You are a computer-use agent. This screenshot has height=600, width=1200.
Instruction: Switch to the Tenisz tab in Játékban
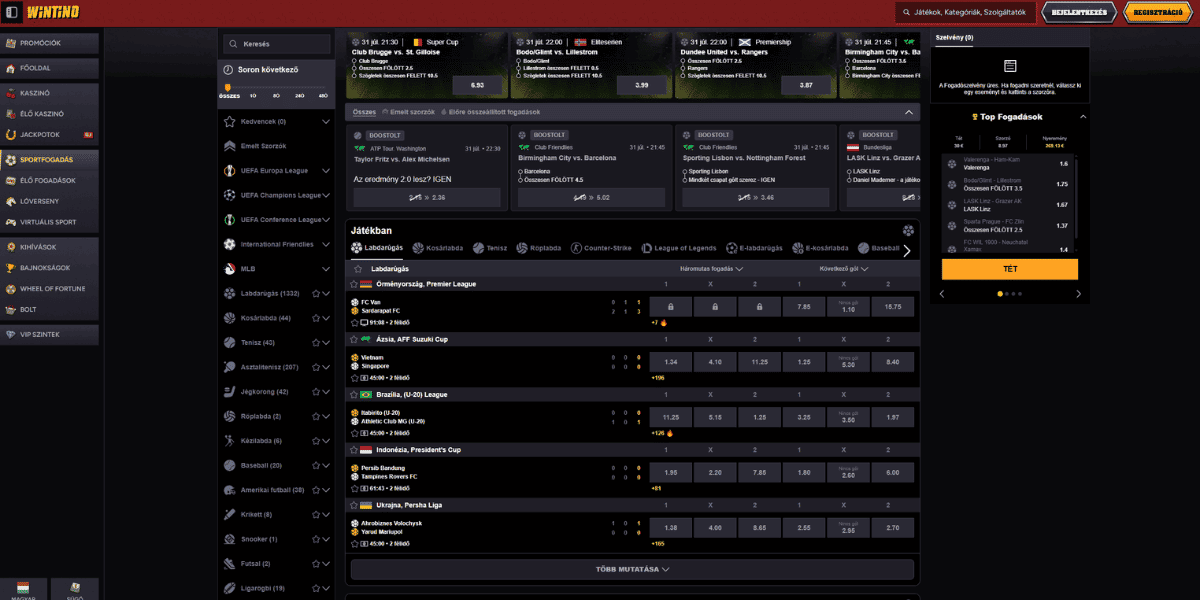coord(489,248)
